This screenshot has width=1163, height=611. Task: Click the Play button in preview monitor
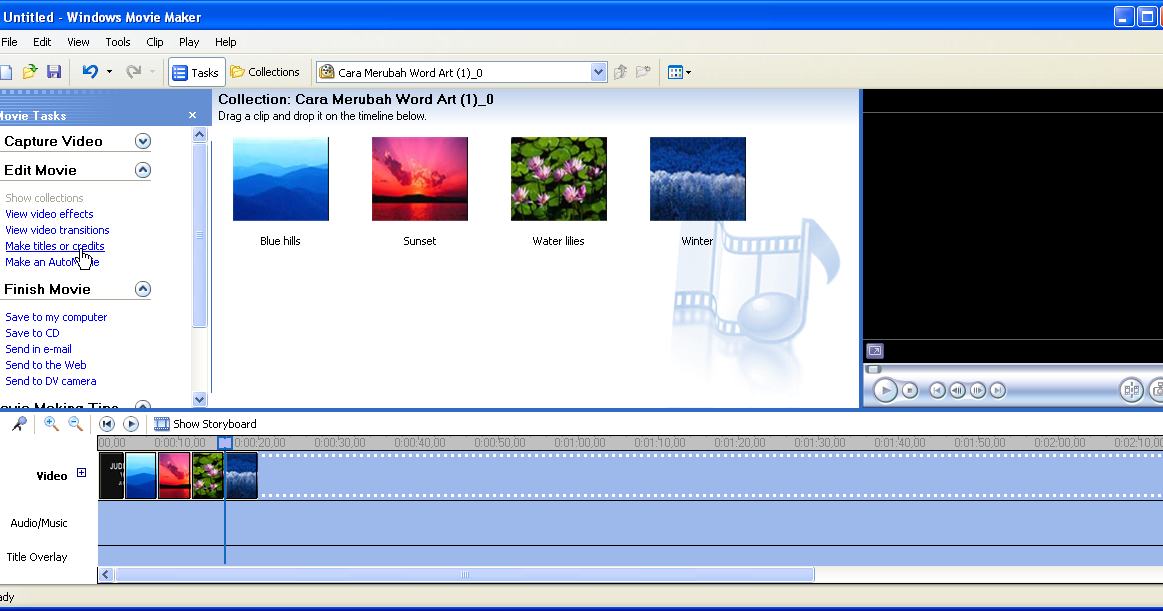click(x=885, y=390)
